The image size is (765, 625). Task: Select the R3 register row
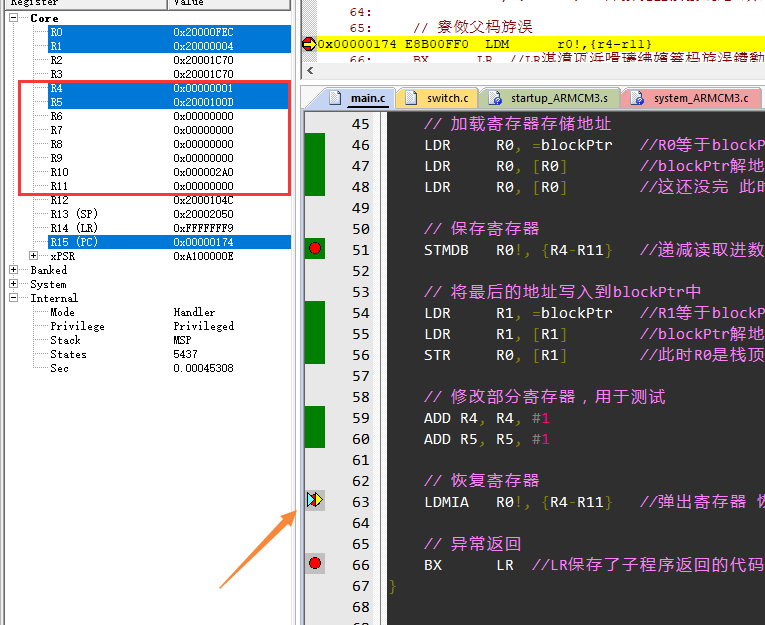tap(169, 74)
